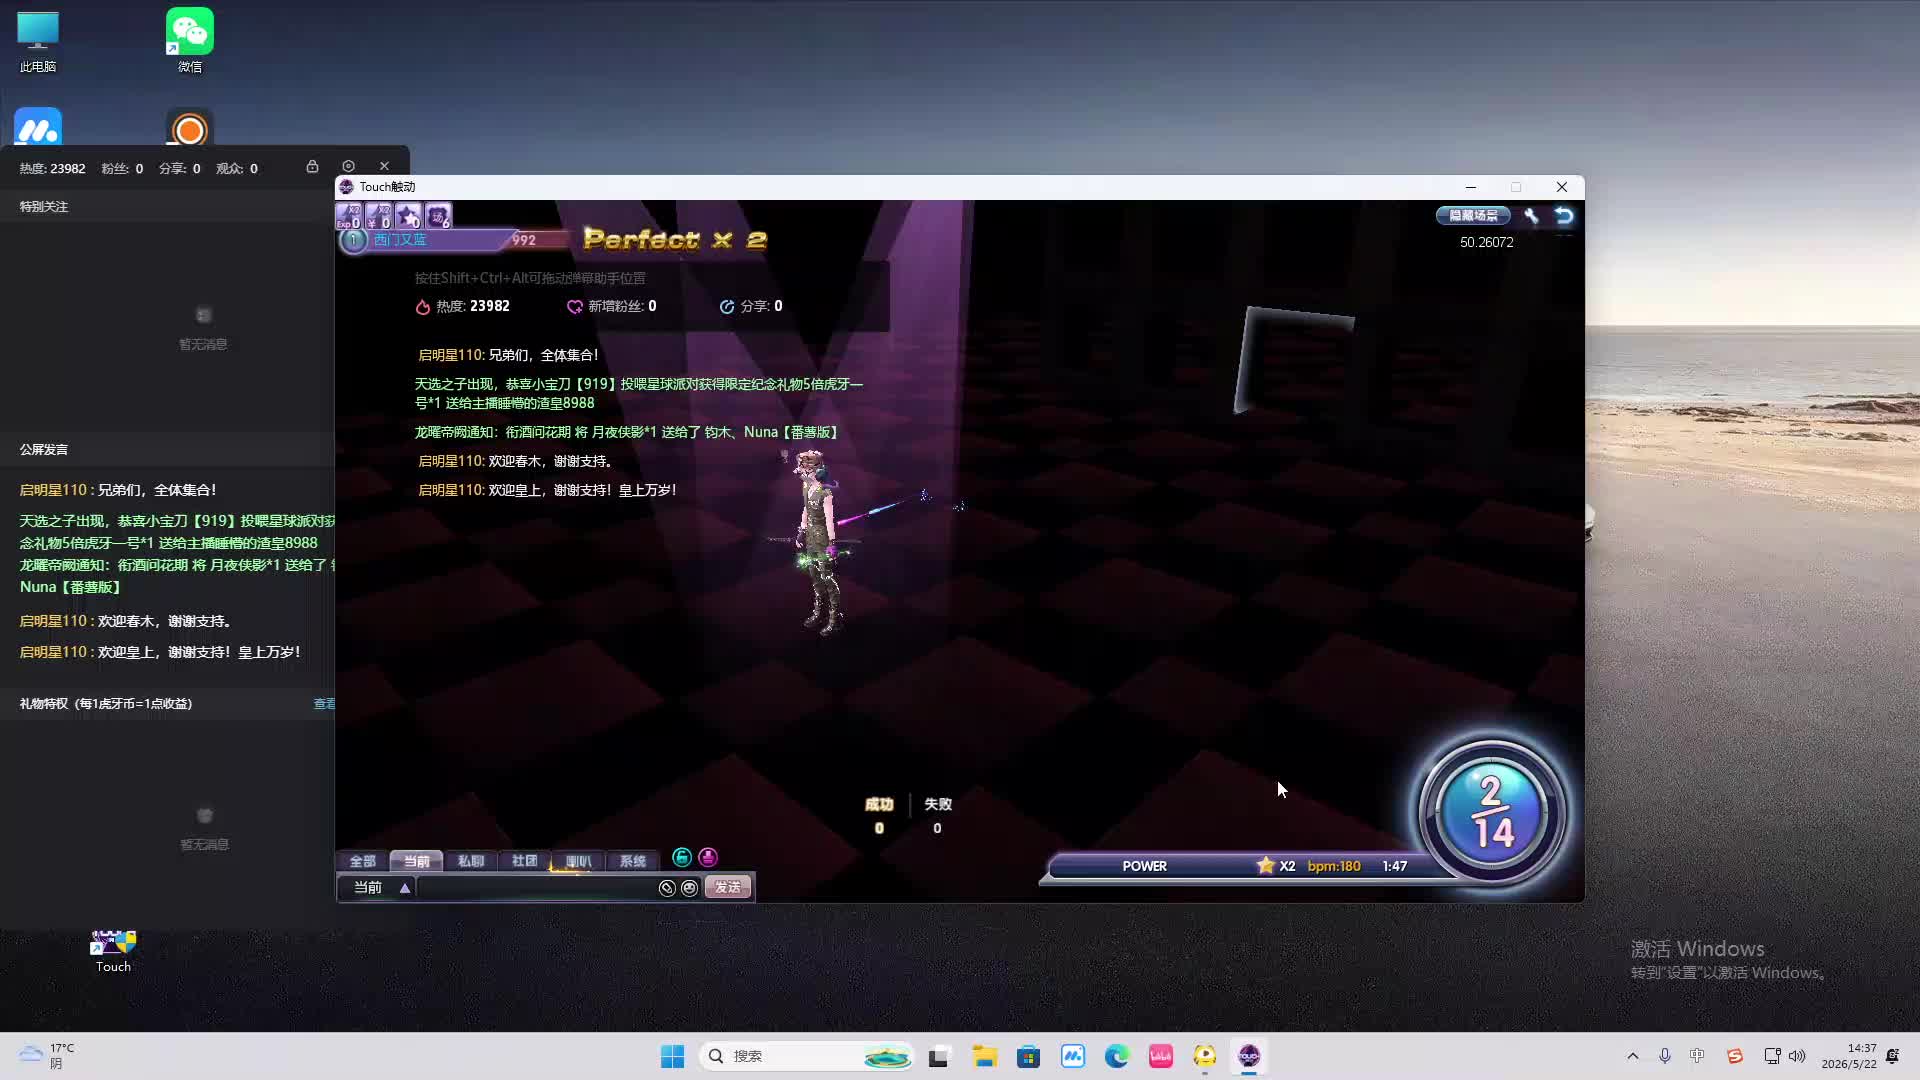Show hidden tray icons with the chevron
Screen dimensions: 1920x1080
1633,1056
